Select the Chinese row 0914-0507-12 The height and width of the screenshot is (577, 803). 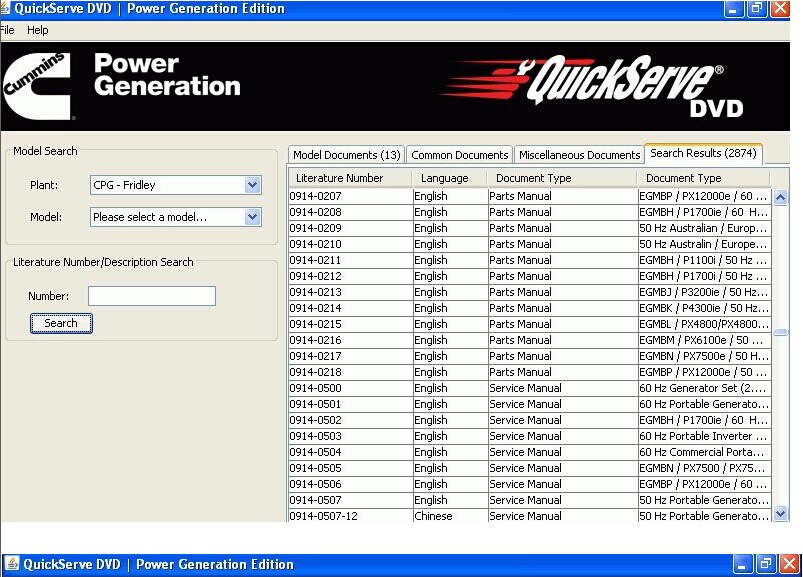[530, 516]
